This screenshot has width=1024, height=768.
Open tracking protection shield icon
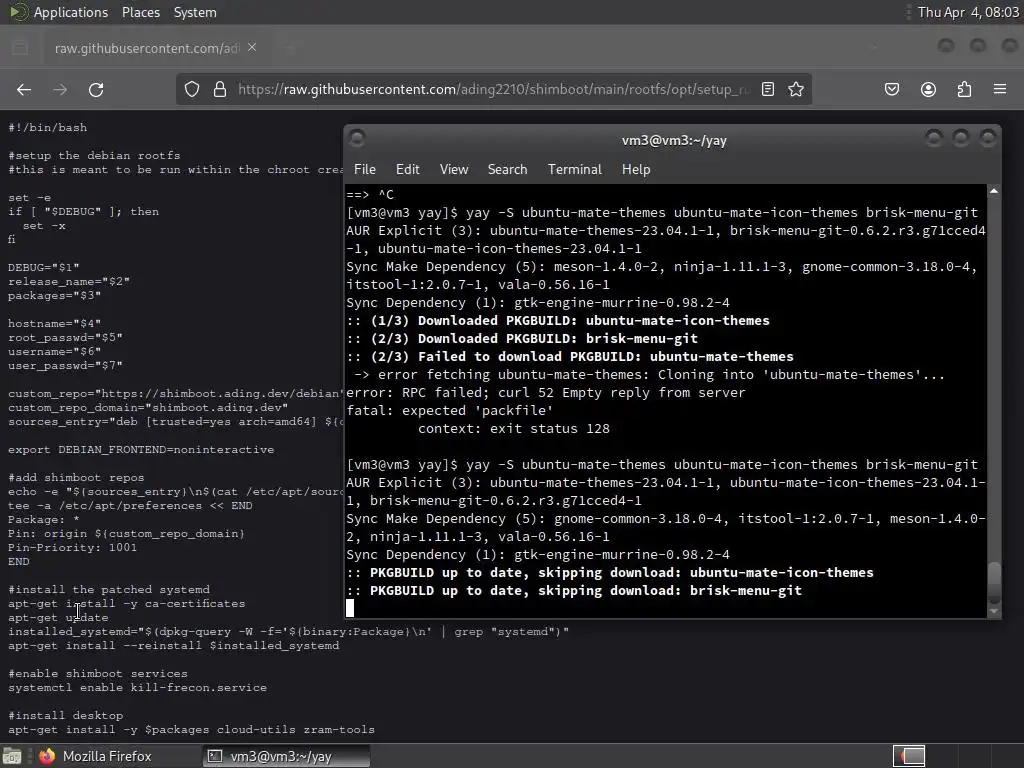pos(191,89)
